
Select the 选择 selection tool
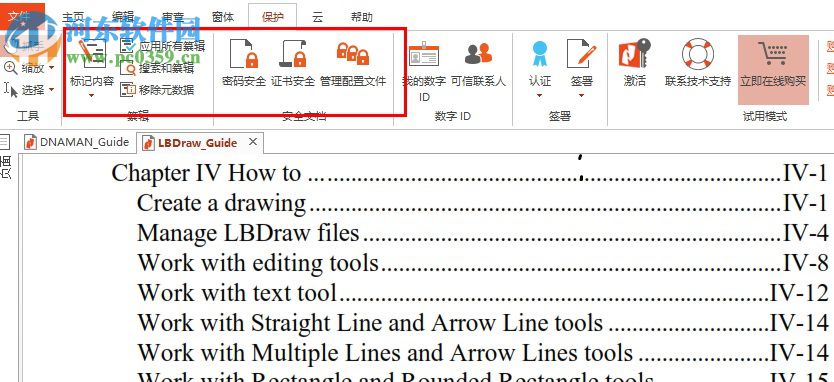point(24,89)
